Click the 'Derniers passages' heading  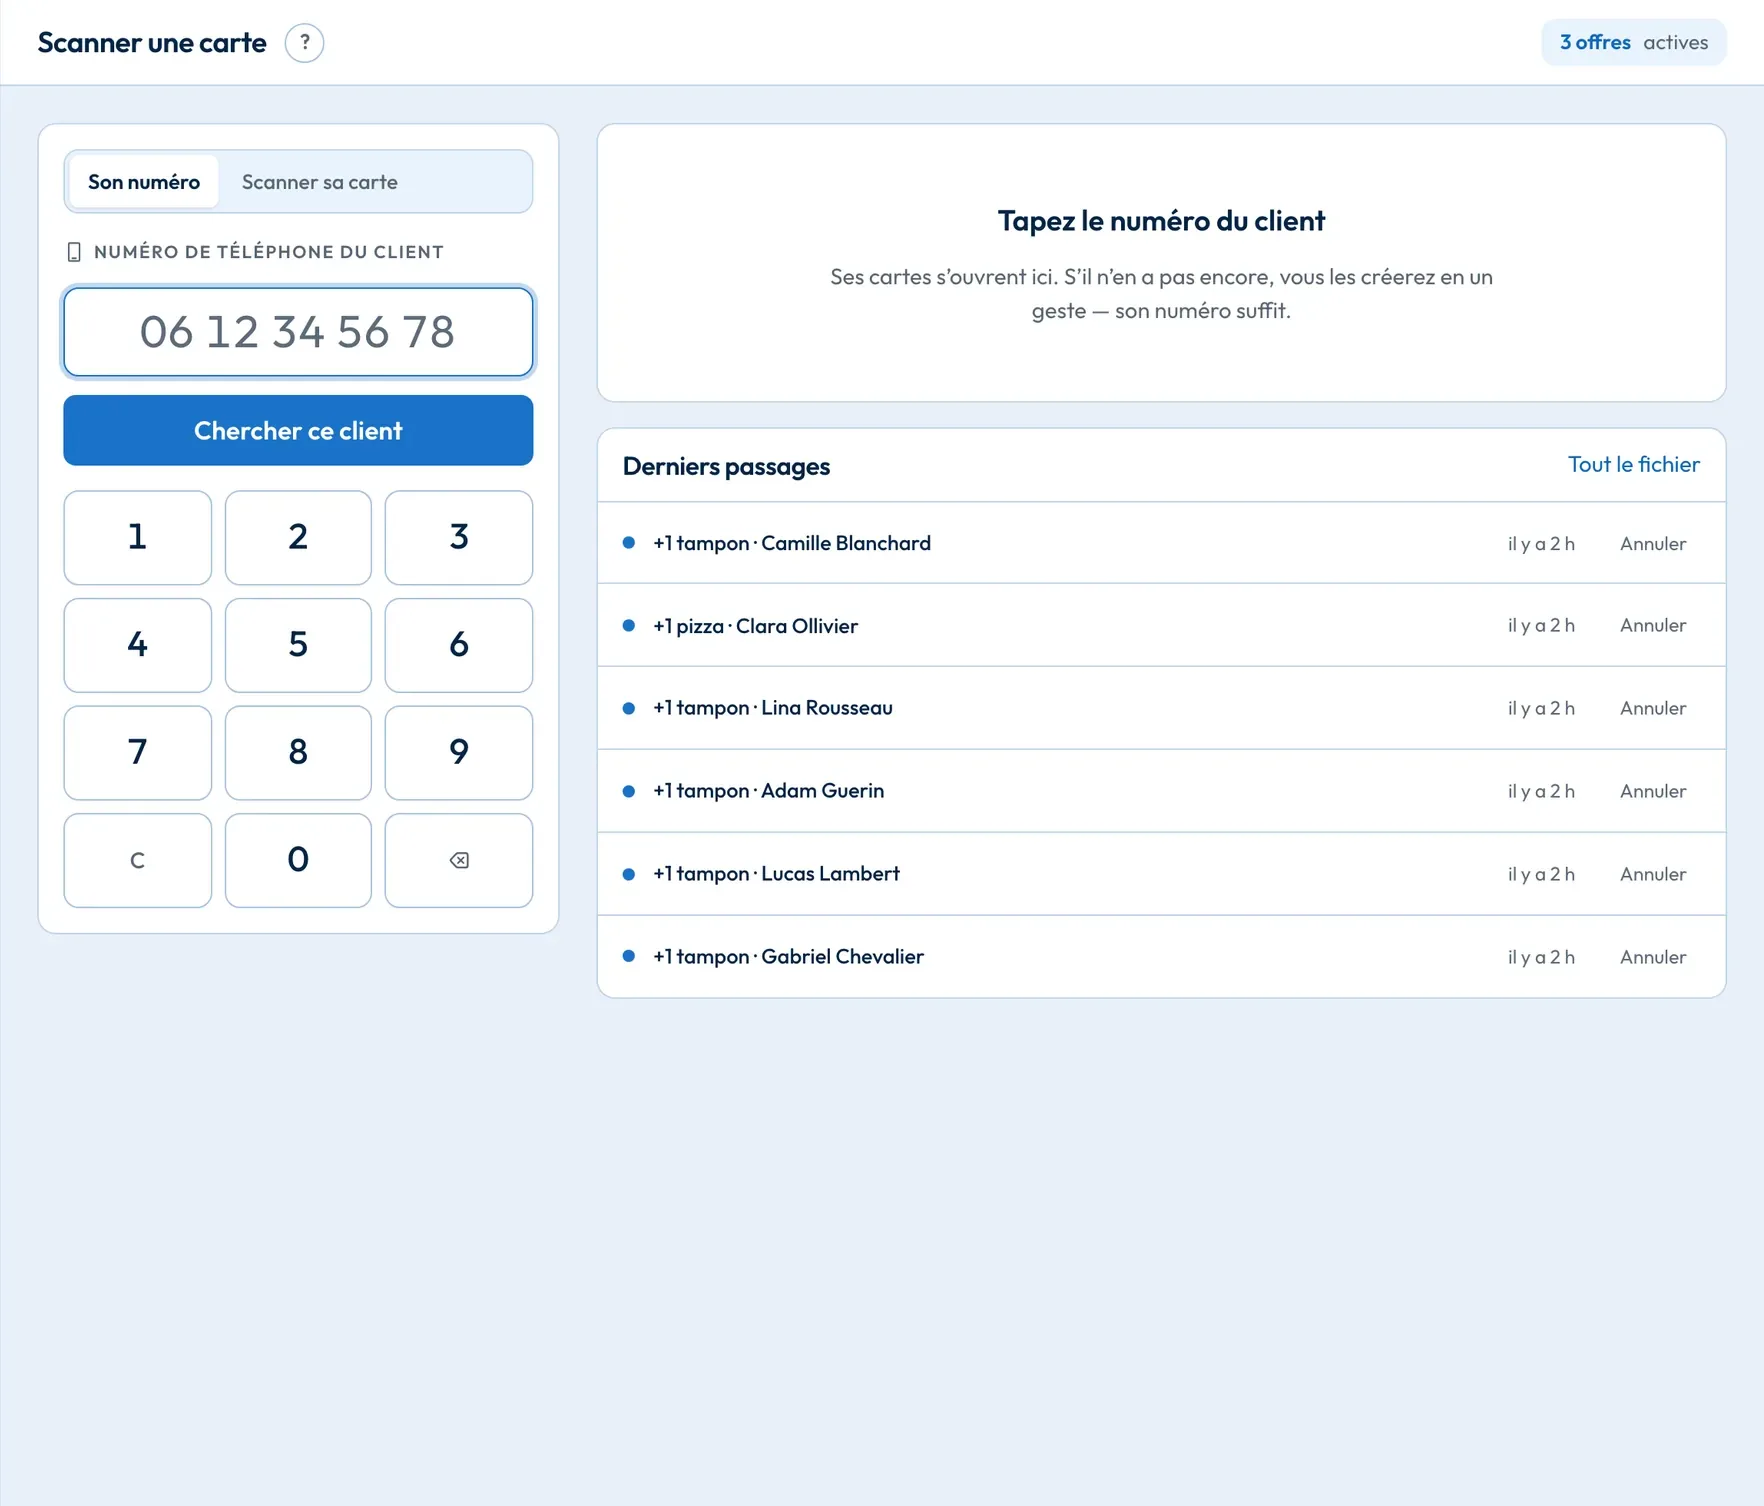pos(726,466)
